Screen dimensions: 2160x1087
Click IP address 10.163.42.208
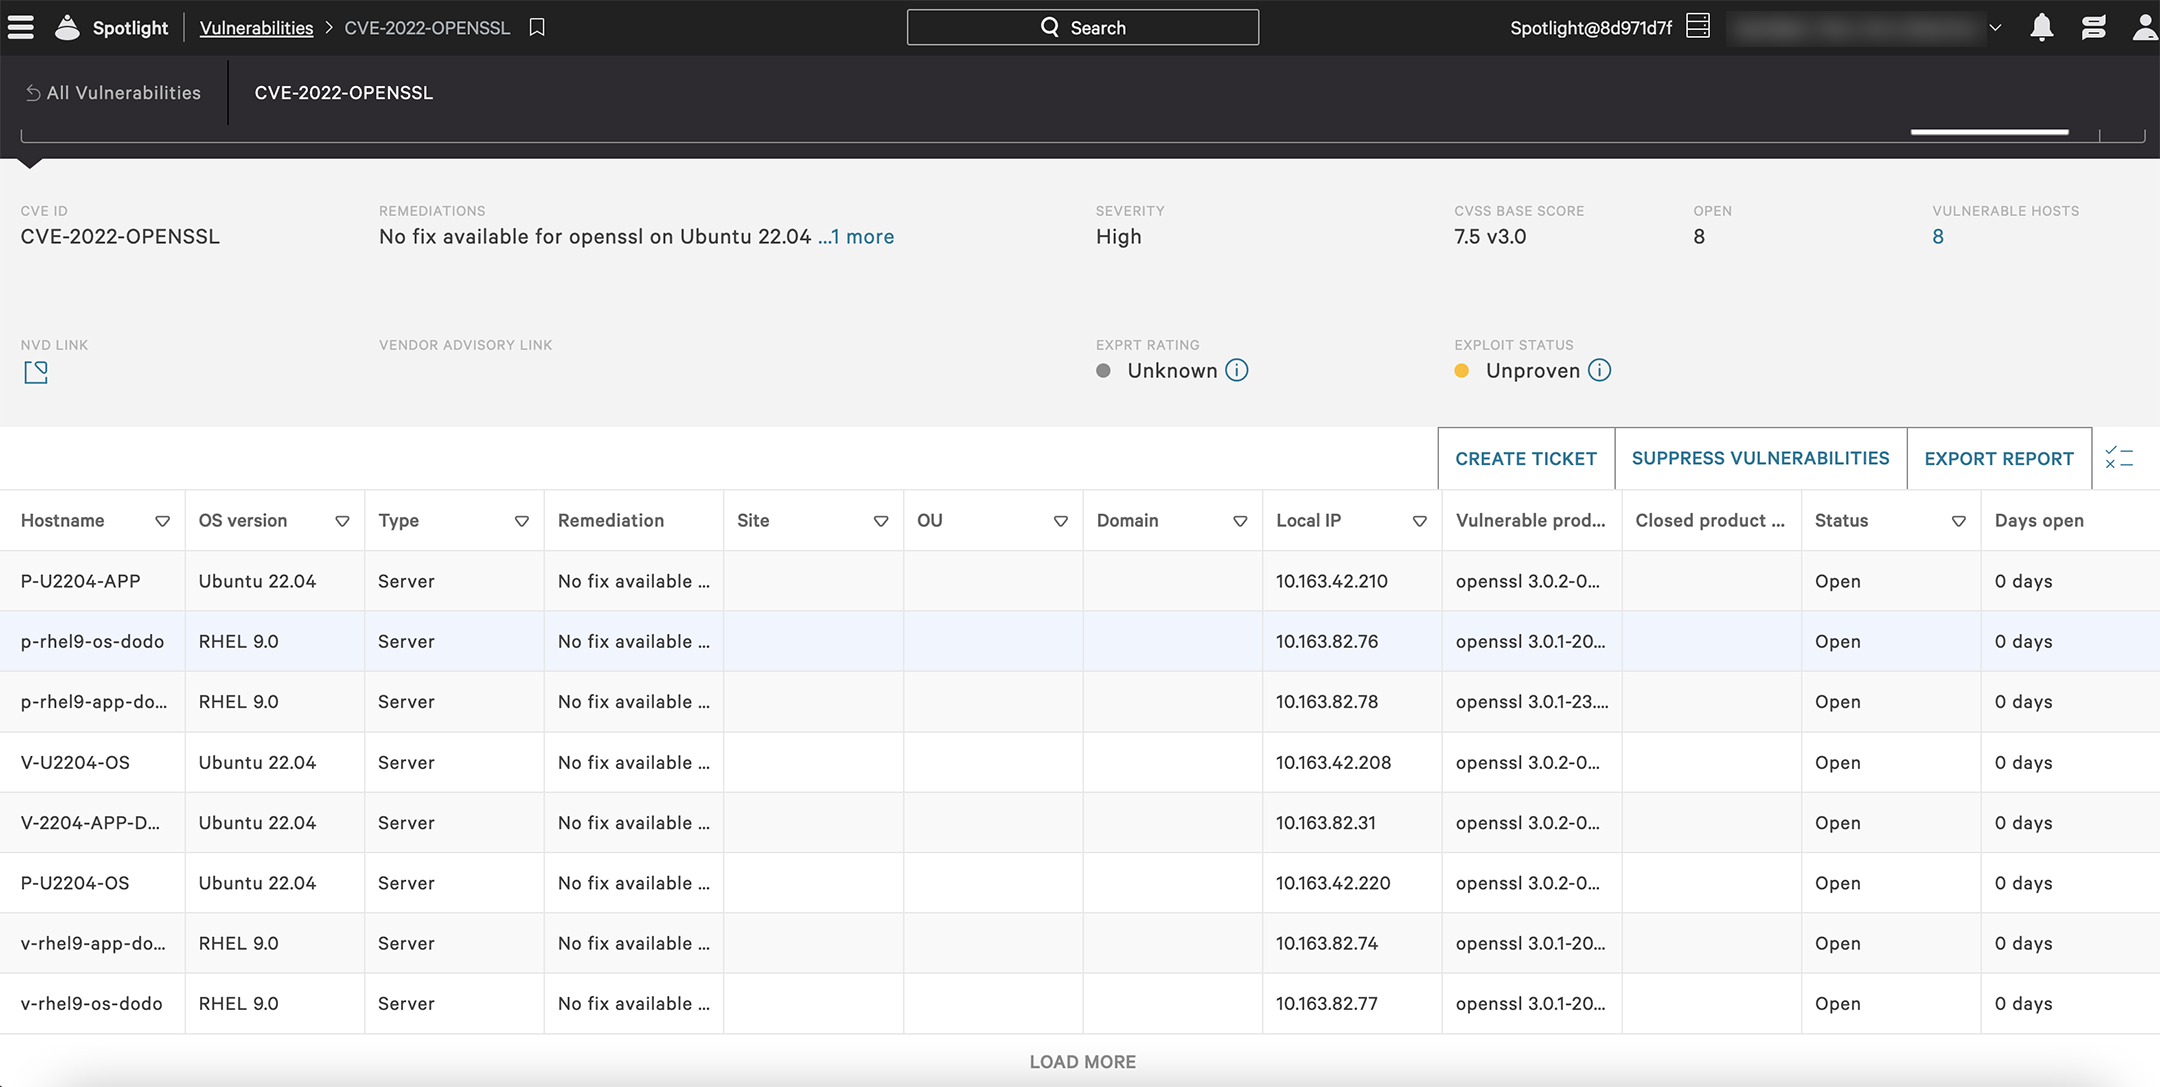pos(1333,763)
